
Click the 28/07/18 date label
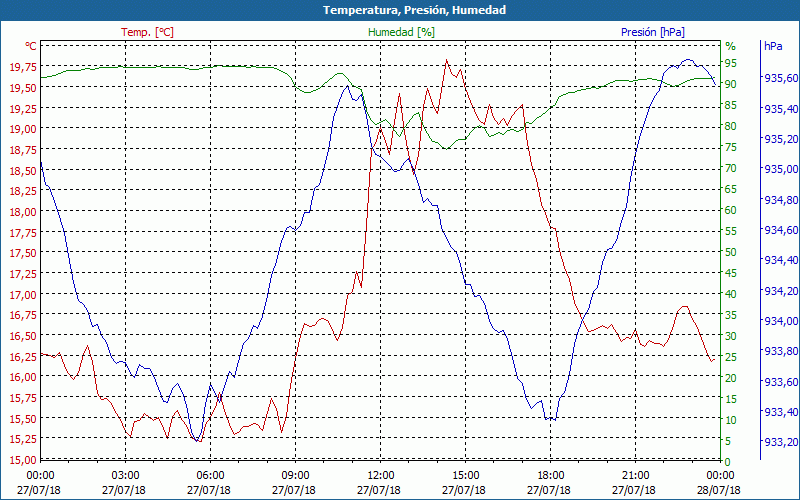(x=718, y=490)
